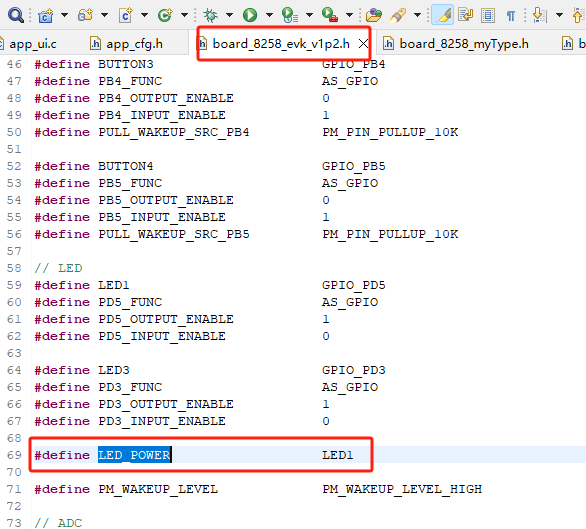Click the Toggle Word Wrap icon
This screenshot has width=586, height=529.
[465, 15]
